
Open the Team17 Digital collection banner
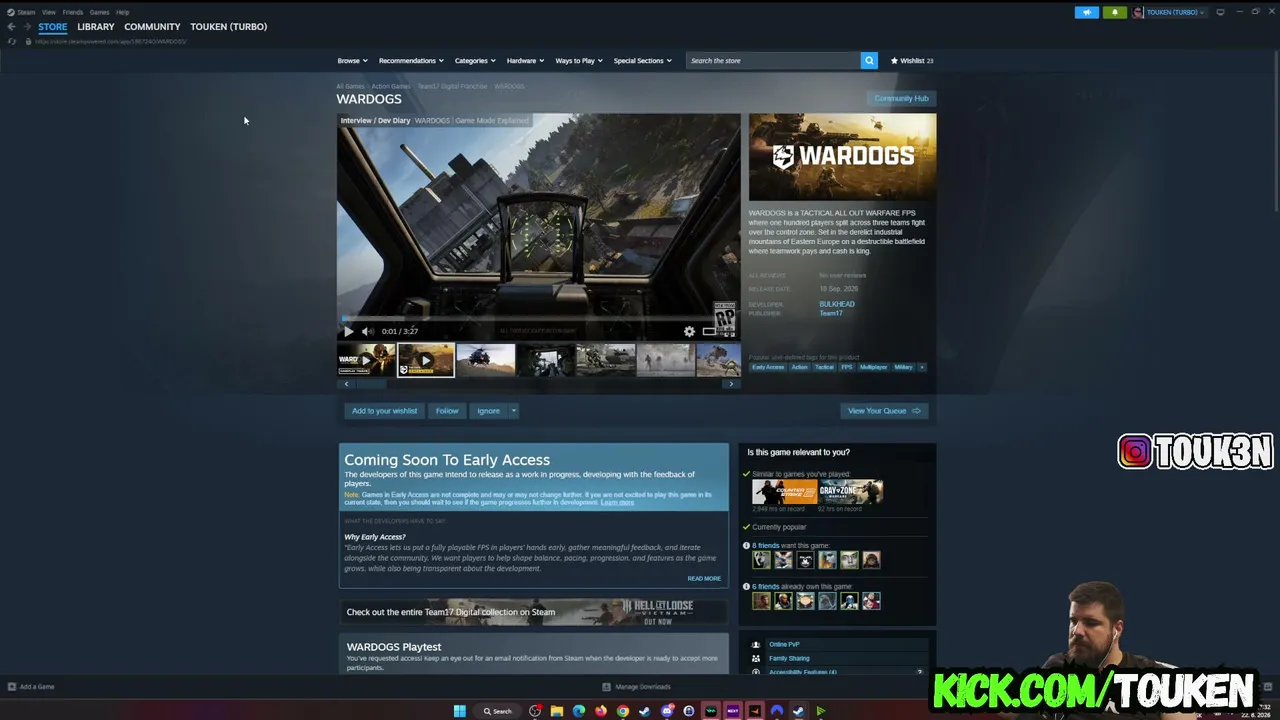click(x=534, y=612)
